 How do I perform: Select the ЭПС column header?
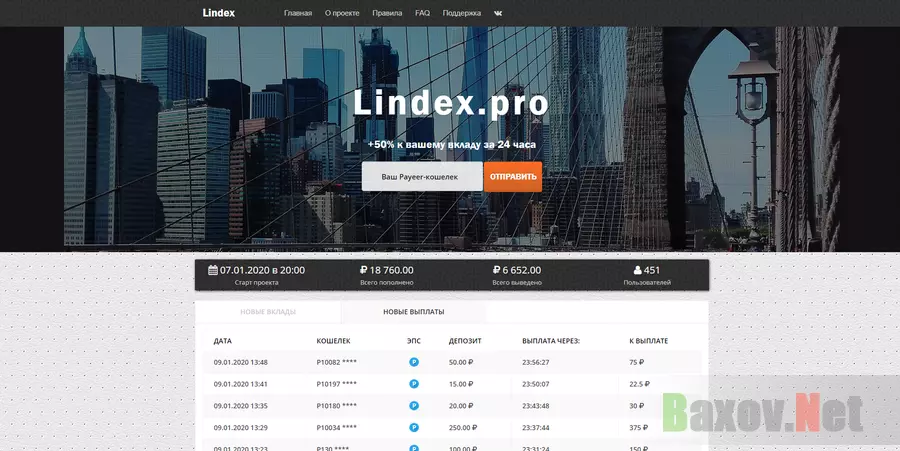pos(414,341)
